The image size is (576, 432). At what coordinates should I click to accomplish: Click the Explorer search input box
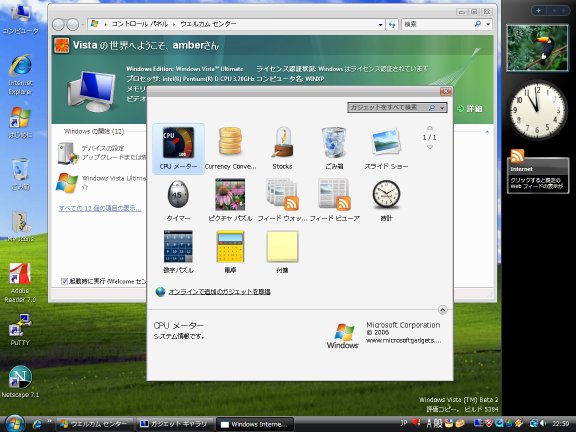[x=437, y=24]
